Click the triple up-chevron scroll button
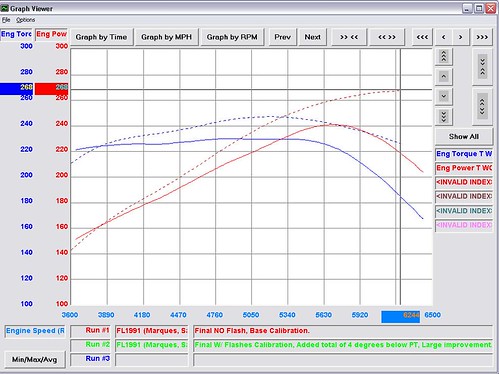Screen dimensions: 499x374 [x=444, y=57]
